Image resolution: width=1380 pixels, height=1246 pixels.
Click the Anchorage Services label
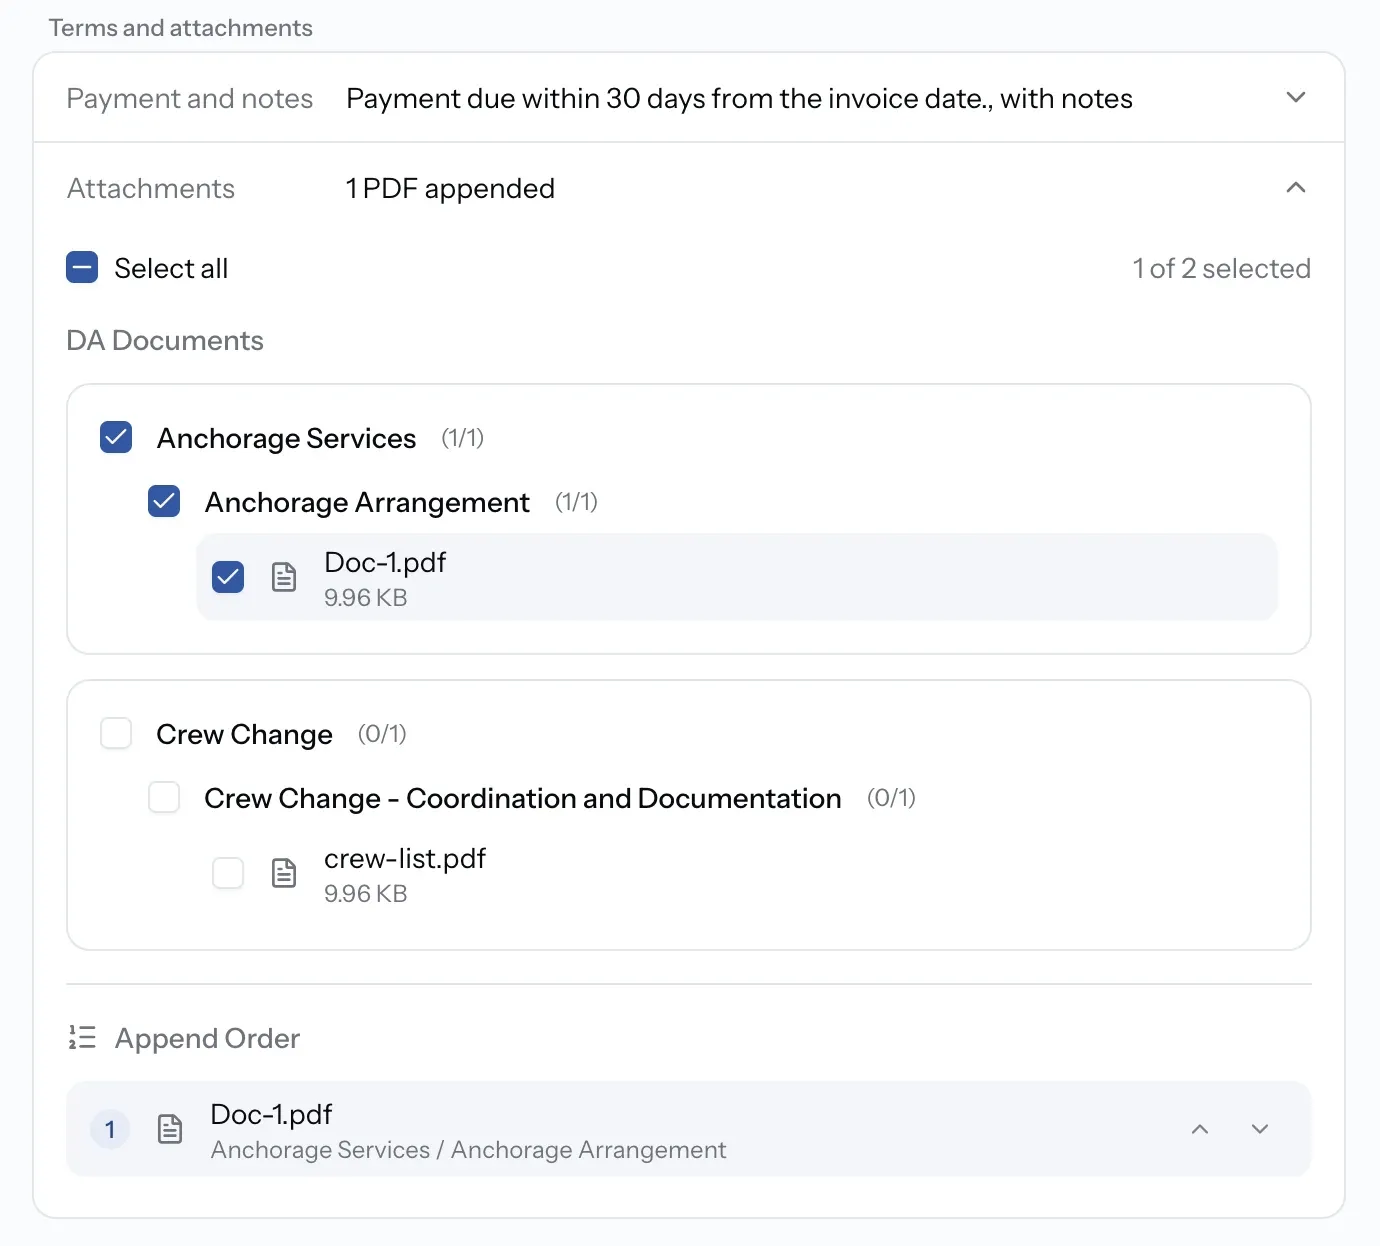coord(286,438)
